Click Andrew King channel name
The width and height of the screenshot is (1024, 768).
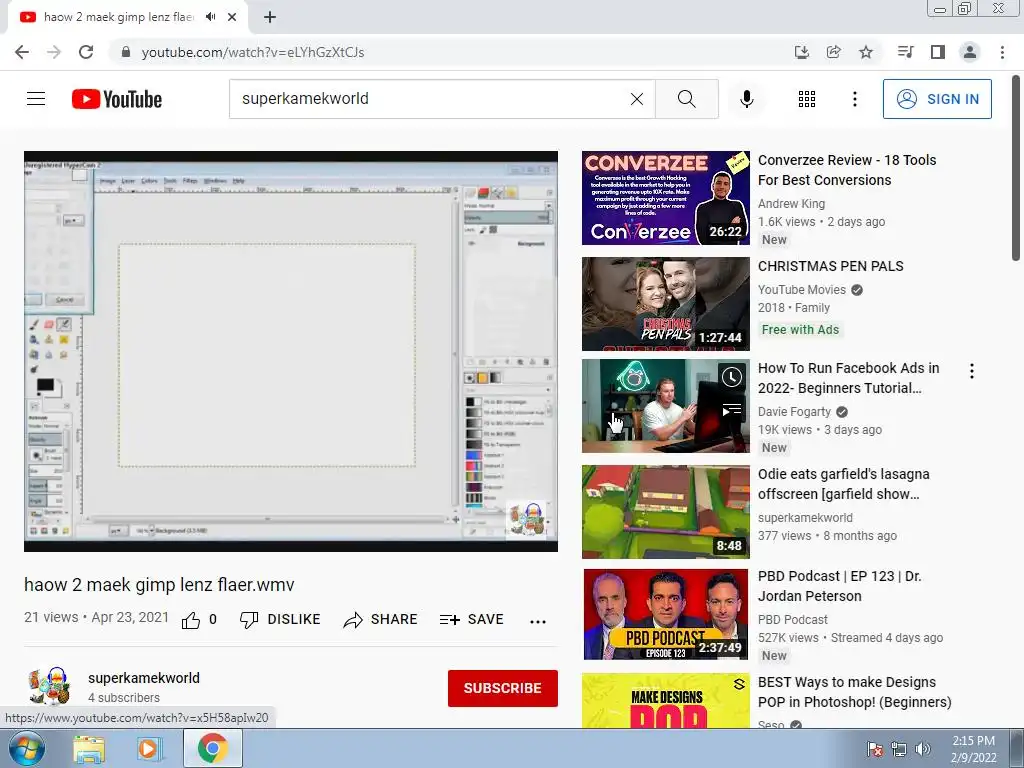point(791,204)
